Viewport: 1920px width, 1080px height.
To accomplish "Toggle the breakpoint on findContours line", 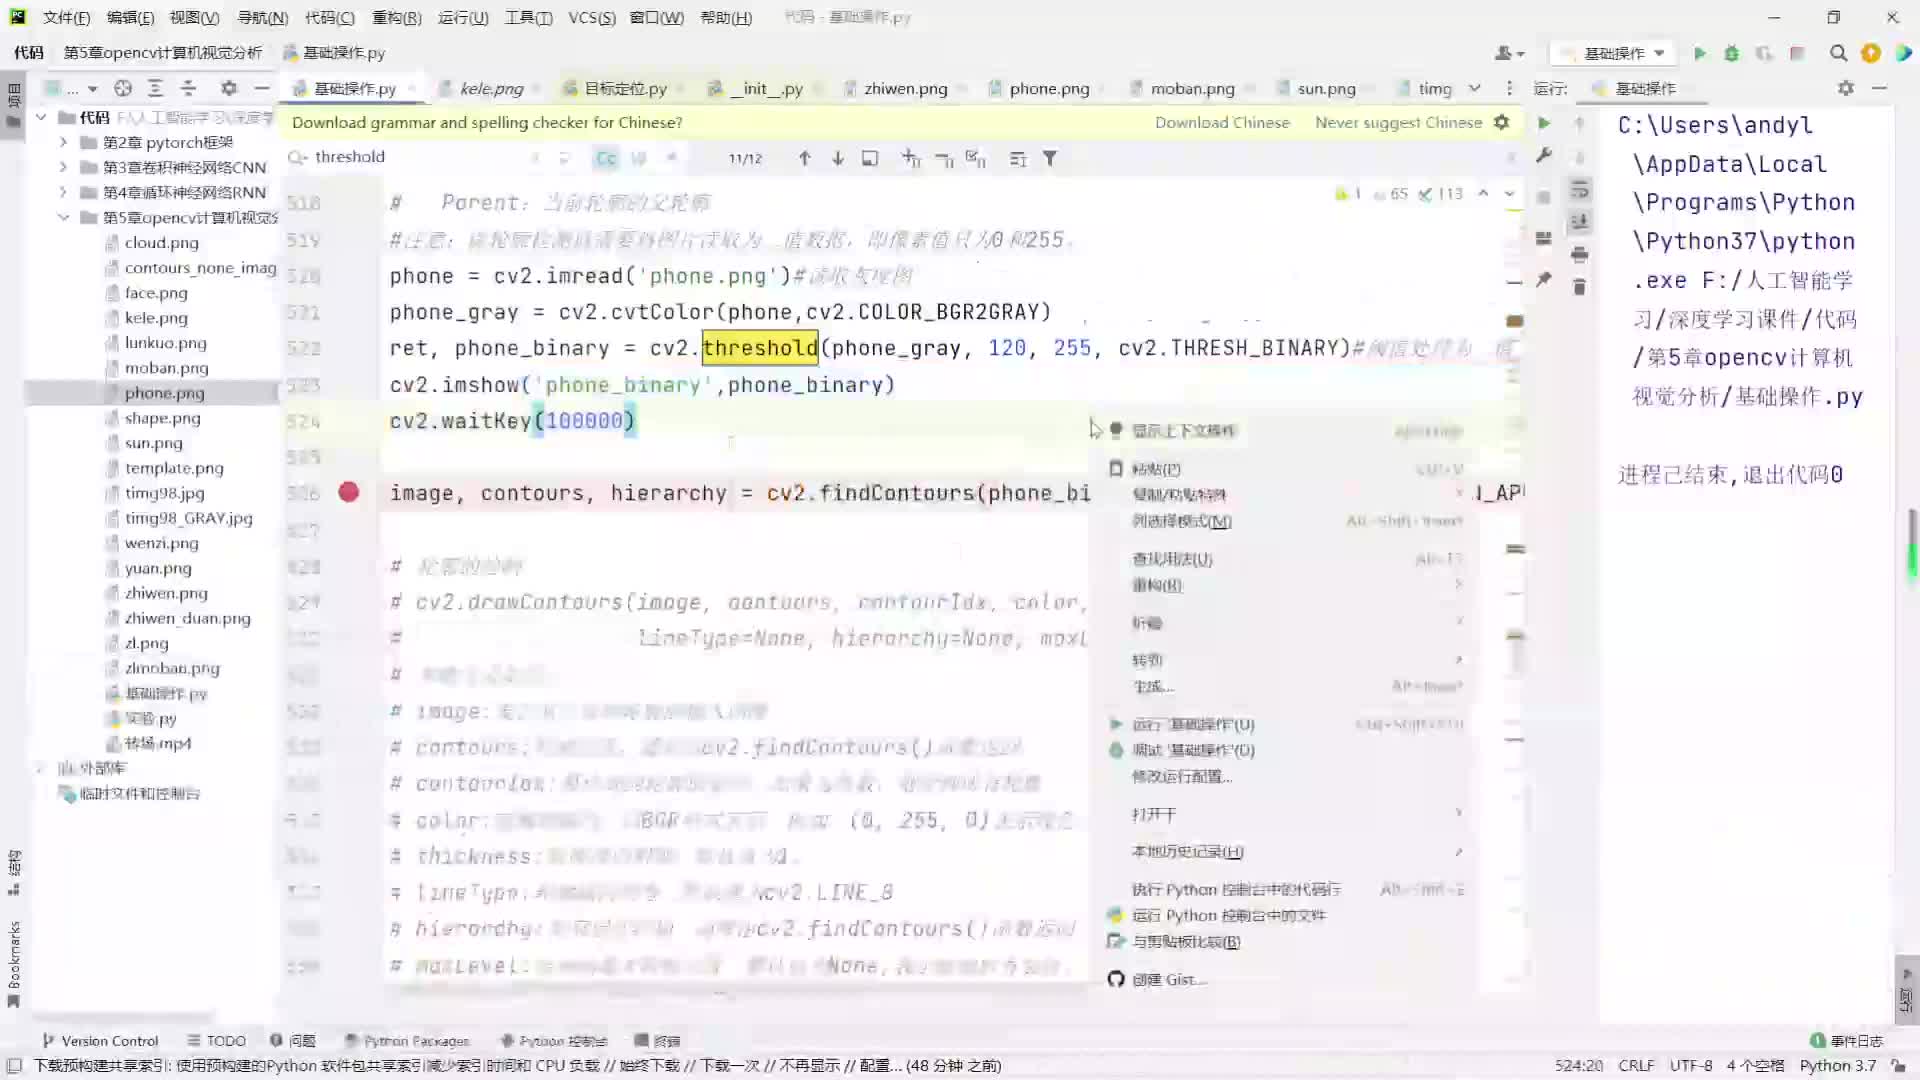I will 348,492.
